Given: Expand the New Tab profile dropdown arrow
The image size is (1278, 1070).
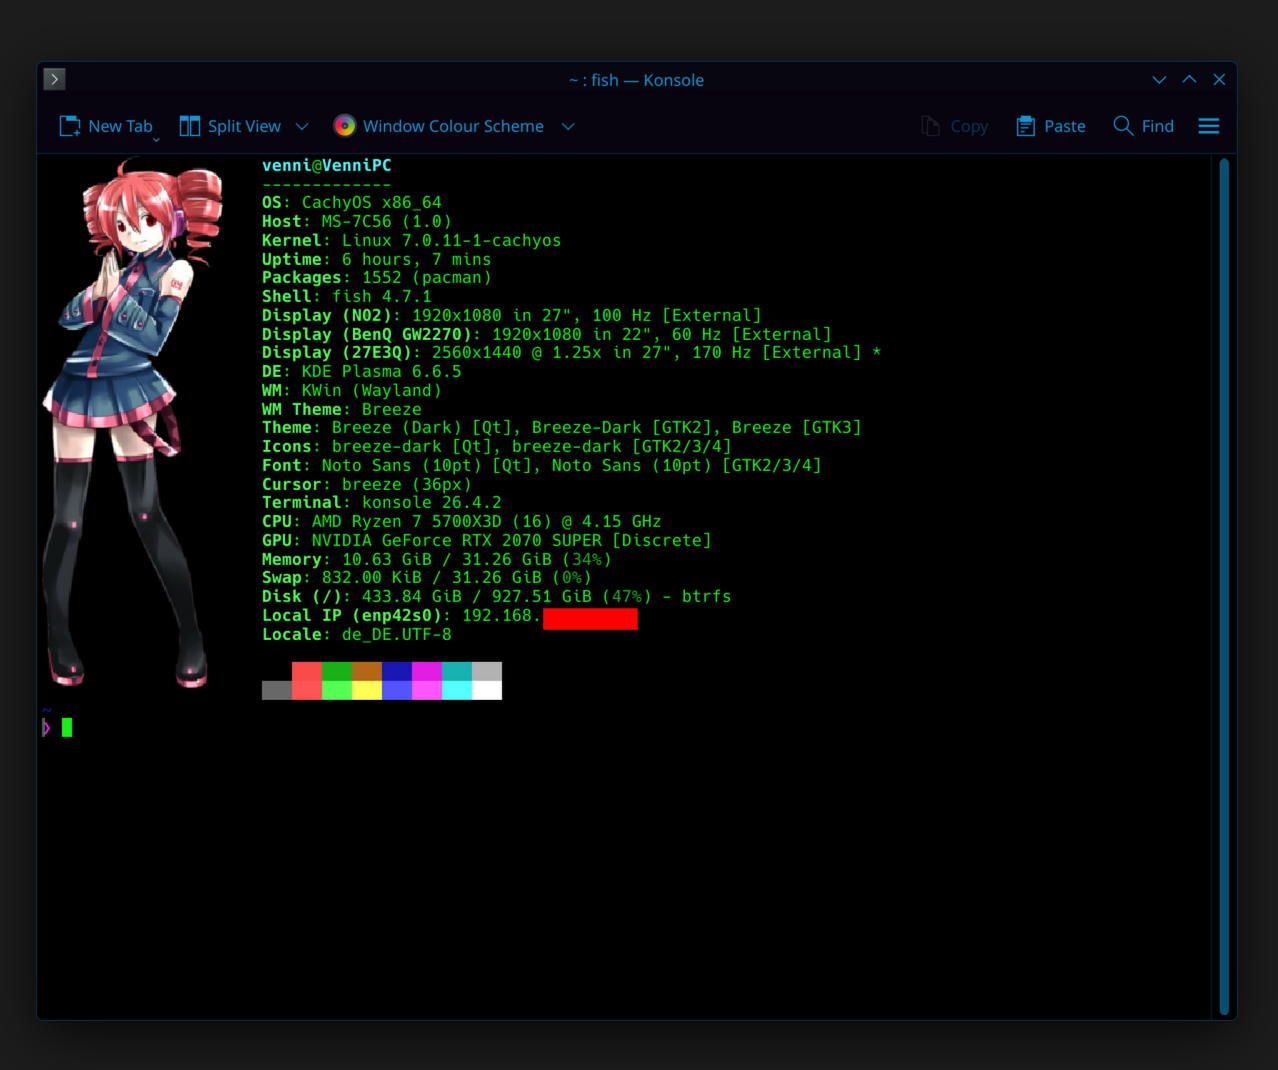Looking at the screenshot, I should 156,139.
